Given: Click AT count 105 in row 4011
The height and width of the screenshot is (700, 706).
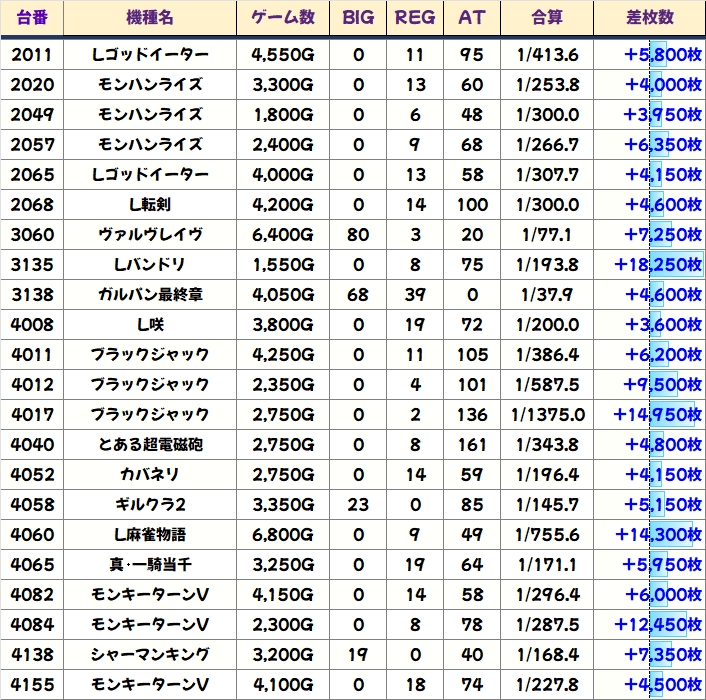Looking at the screenshot, I should (x=472, y=355).
